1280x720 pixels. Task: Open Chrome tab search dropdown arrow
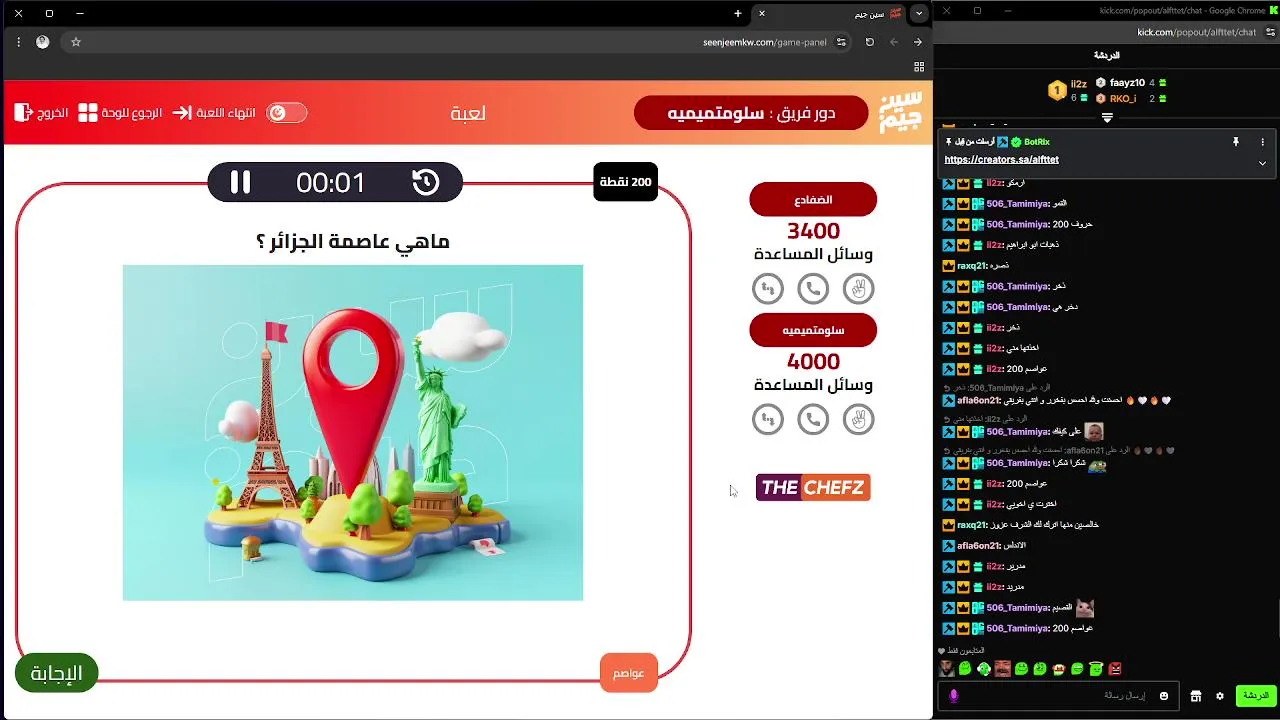point(919,14)
